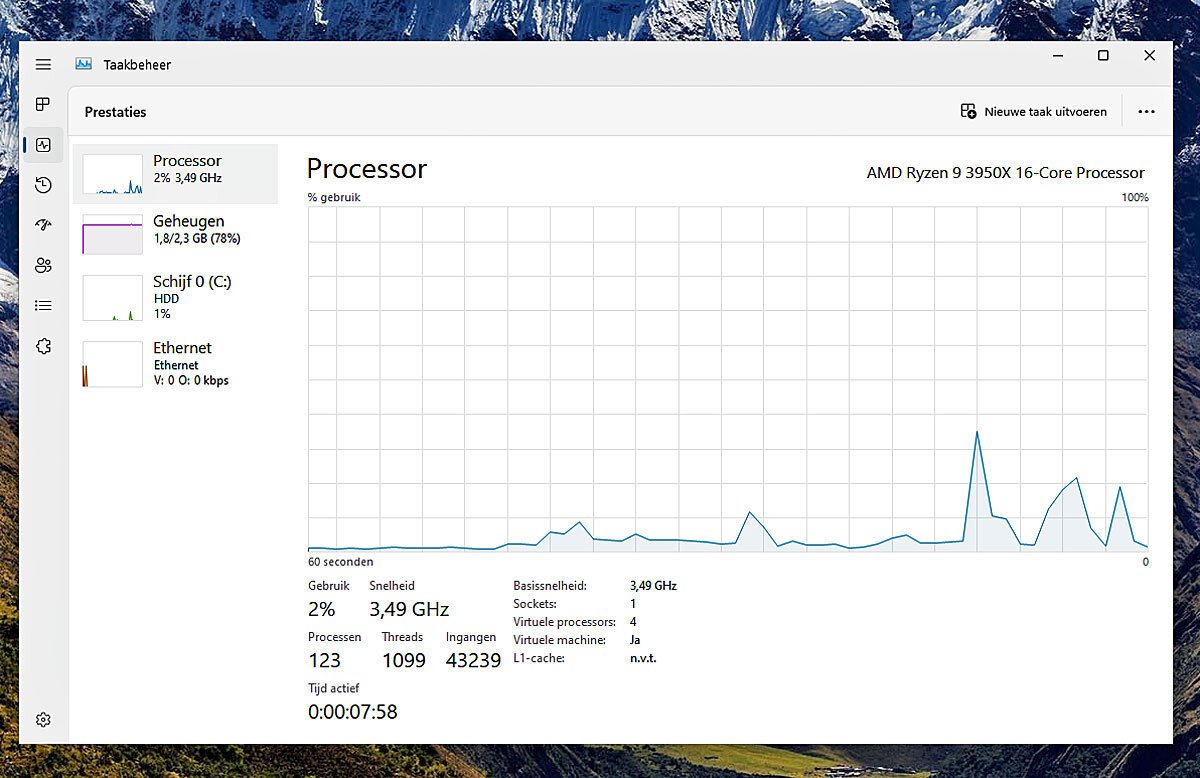The height and width of the screenshot is (778, 1200).
Task: Click the Virtuele processors value 4
Action: [x=633, y=622]
